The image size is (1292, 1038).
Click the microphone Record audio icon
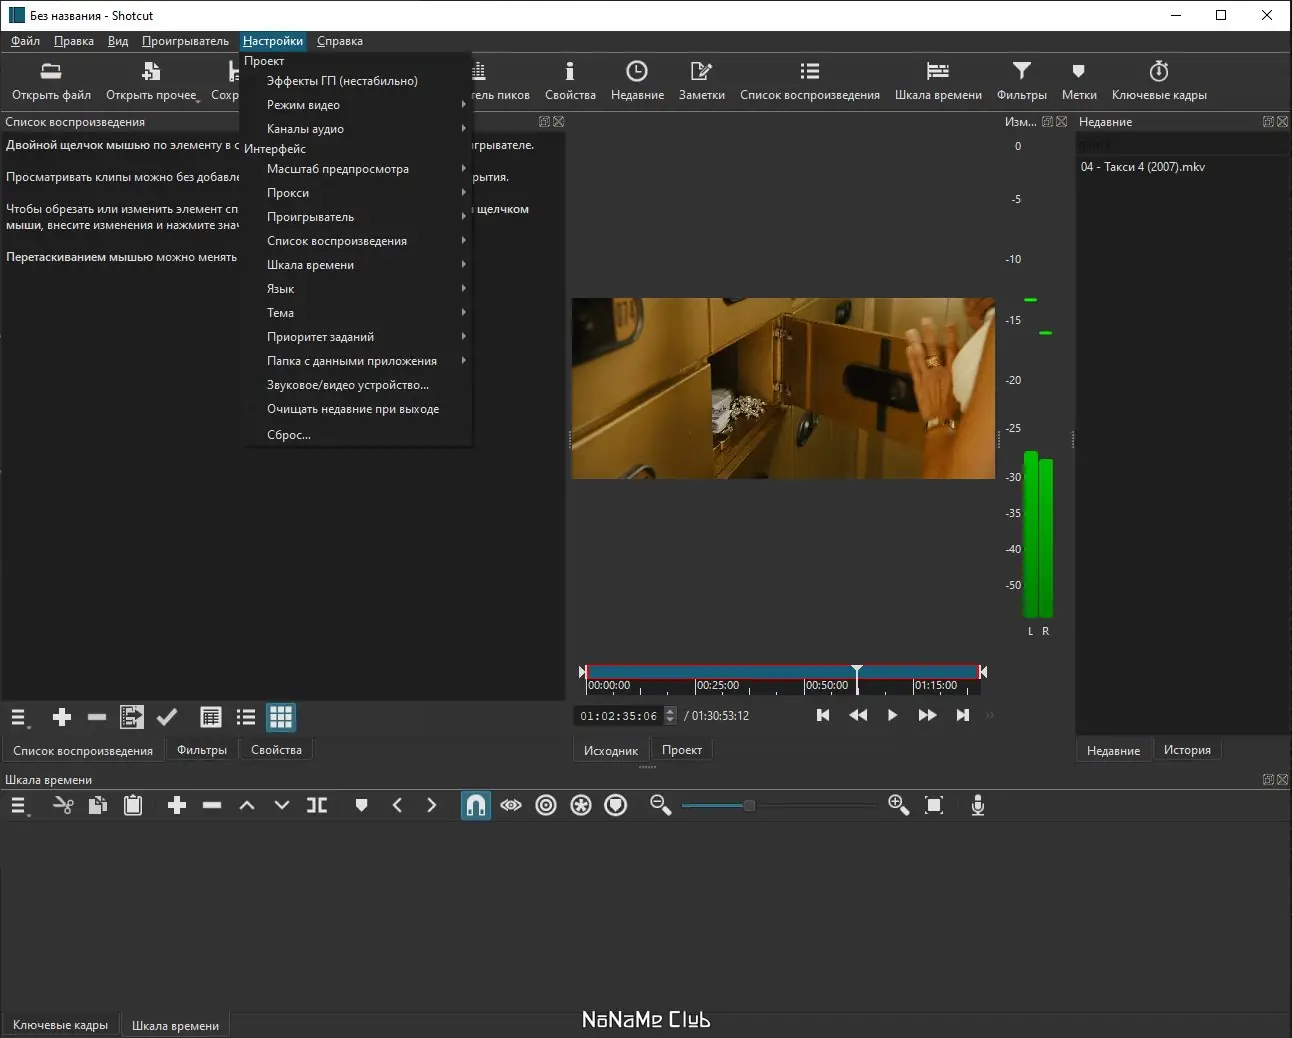click(x=978, y=806)
